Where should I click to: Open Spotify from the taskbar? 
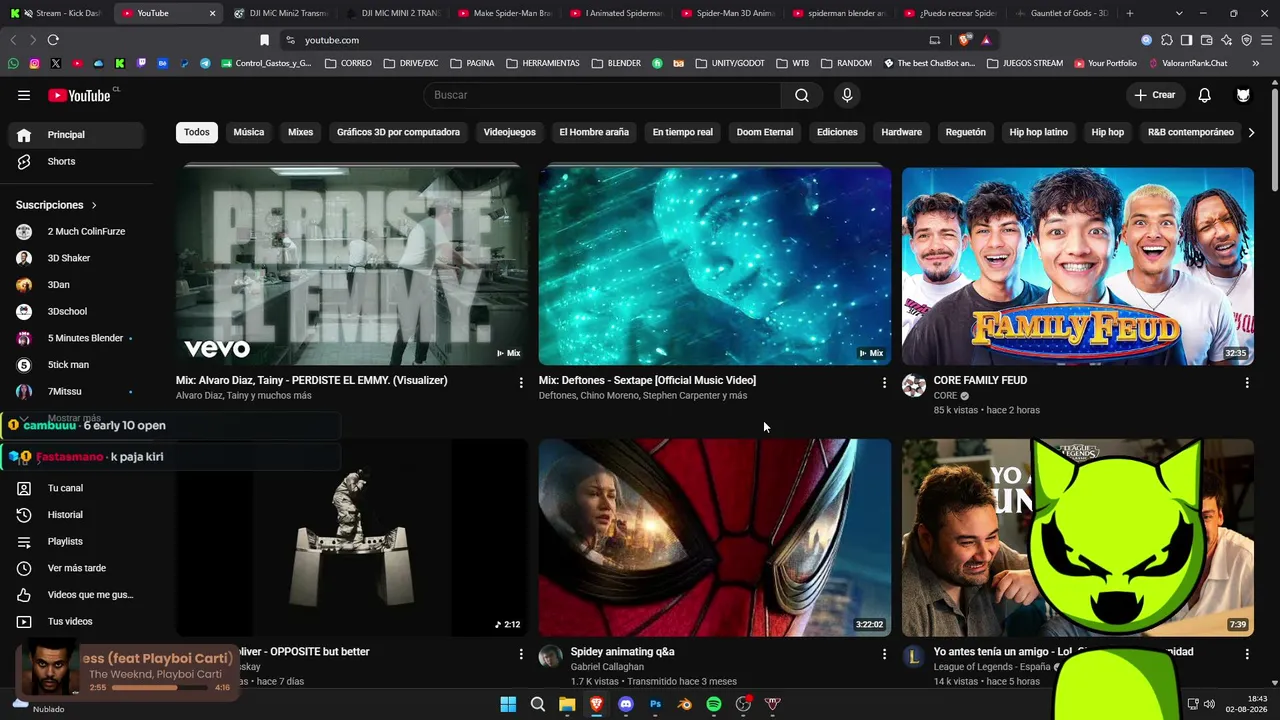714,704
